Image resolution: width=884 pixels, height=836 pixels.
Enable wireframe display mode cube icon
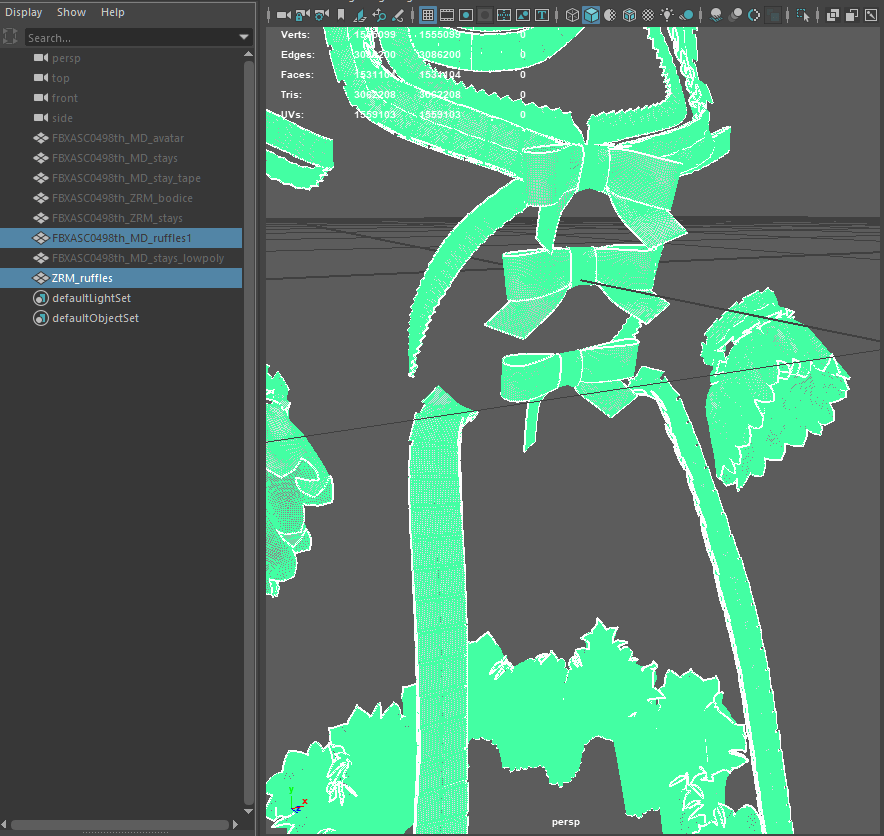pyautogui.click(x=572, y=15)
